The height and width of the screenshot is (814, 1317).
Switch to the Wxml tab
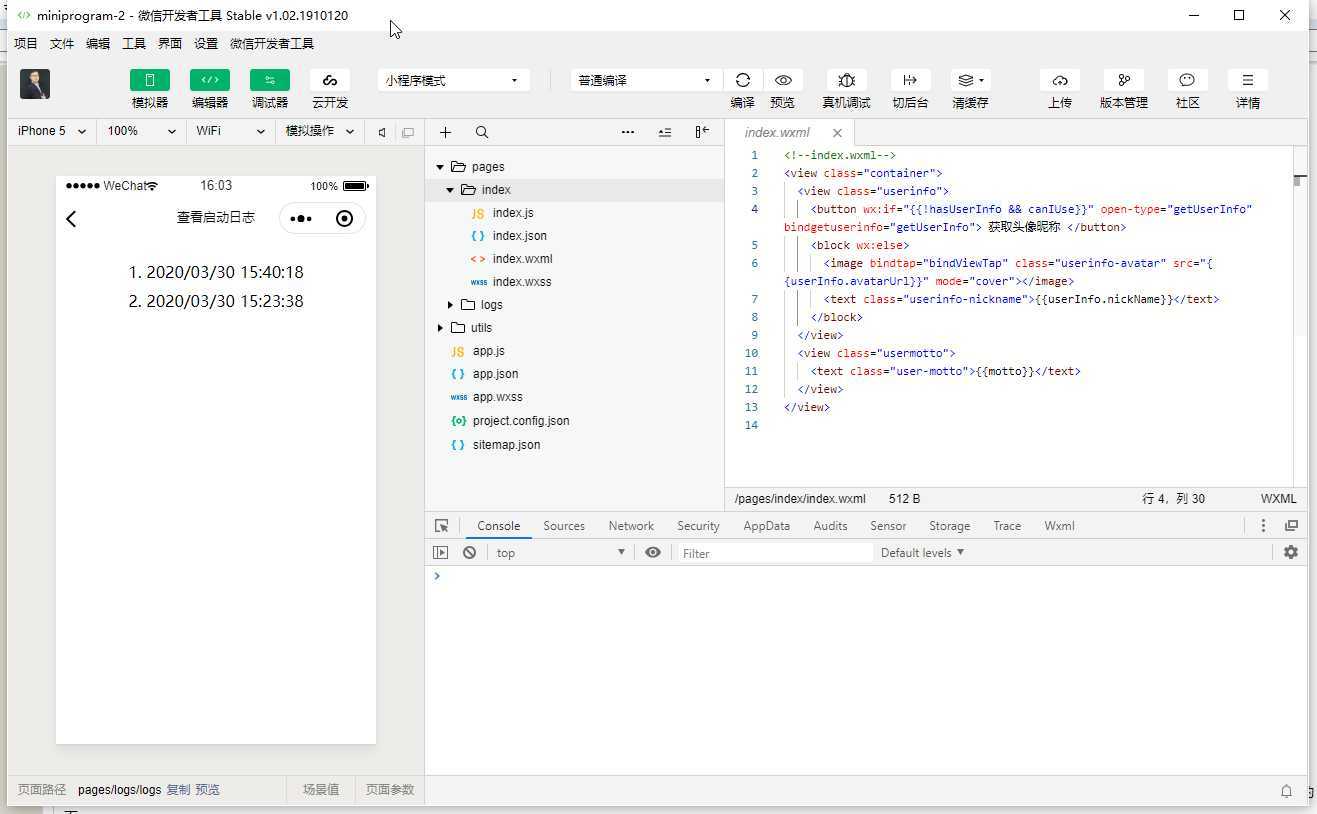coord(1059,526)
